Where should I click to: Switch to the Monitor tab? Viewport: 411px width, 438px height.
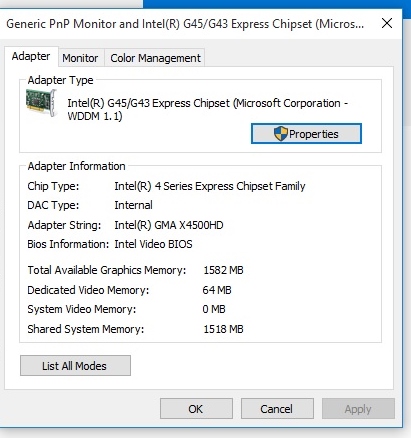click(80, 58)
